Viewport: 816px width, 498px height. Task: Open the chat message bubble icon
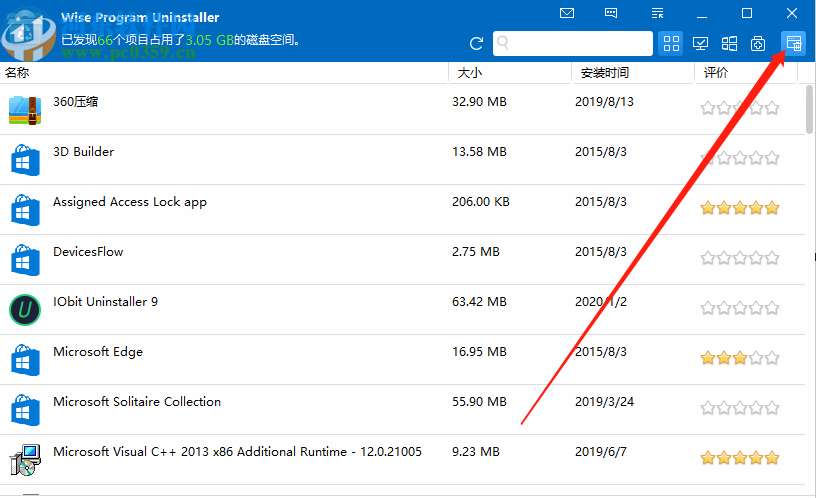pyautogui.click(x=611, y=13)
